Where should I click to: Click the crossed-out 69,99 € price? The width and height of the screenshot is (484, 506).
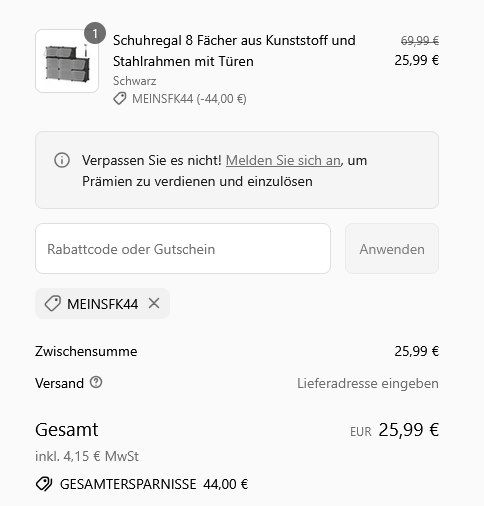420,41
